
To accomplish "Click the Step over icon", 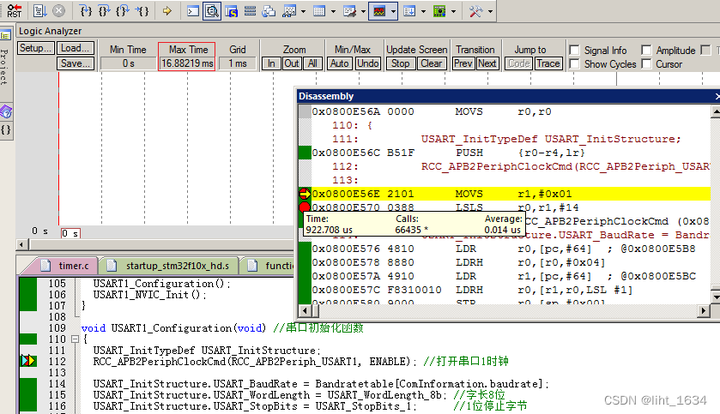I will point(102,10).
